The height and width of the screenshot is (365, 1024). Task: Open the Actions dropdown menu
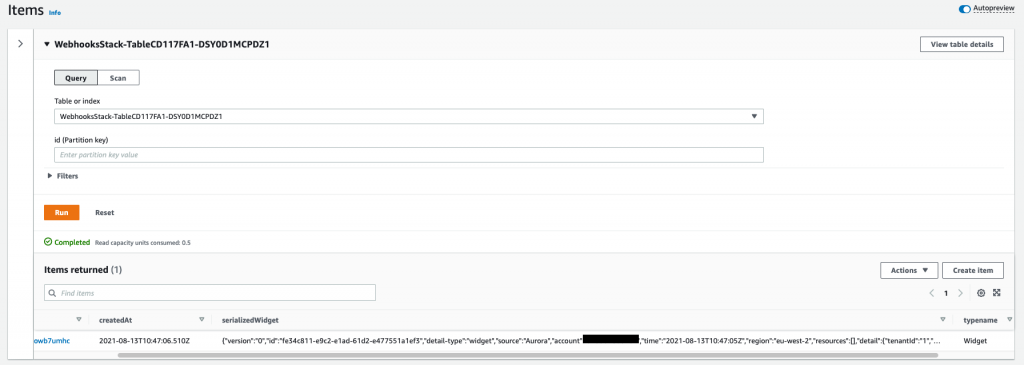909,270
